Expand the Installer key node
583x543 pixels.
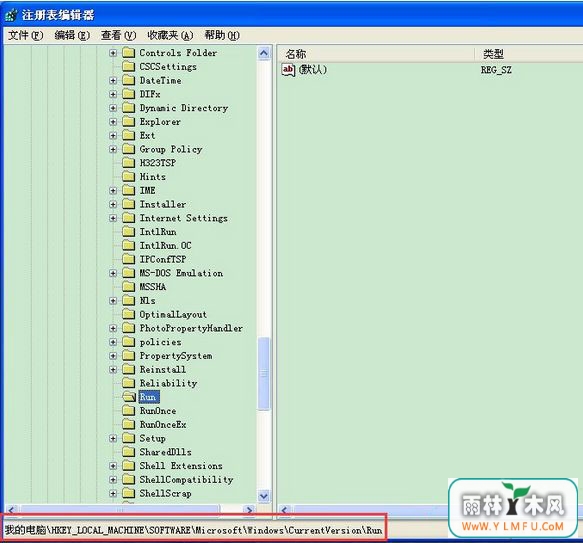pos(113,204)
